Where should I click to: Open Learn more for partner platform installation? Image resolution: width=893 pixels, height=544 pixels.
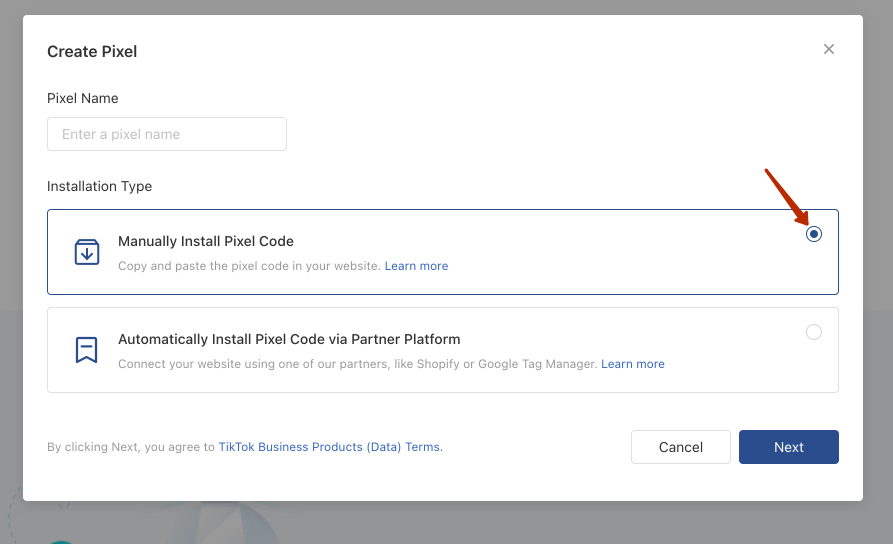point(632,364)
